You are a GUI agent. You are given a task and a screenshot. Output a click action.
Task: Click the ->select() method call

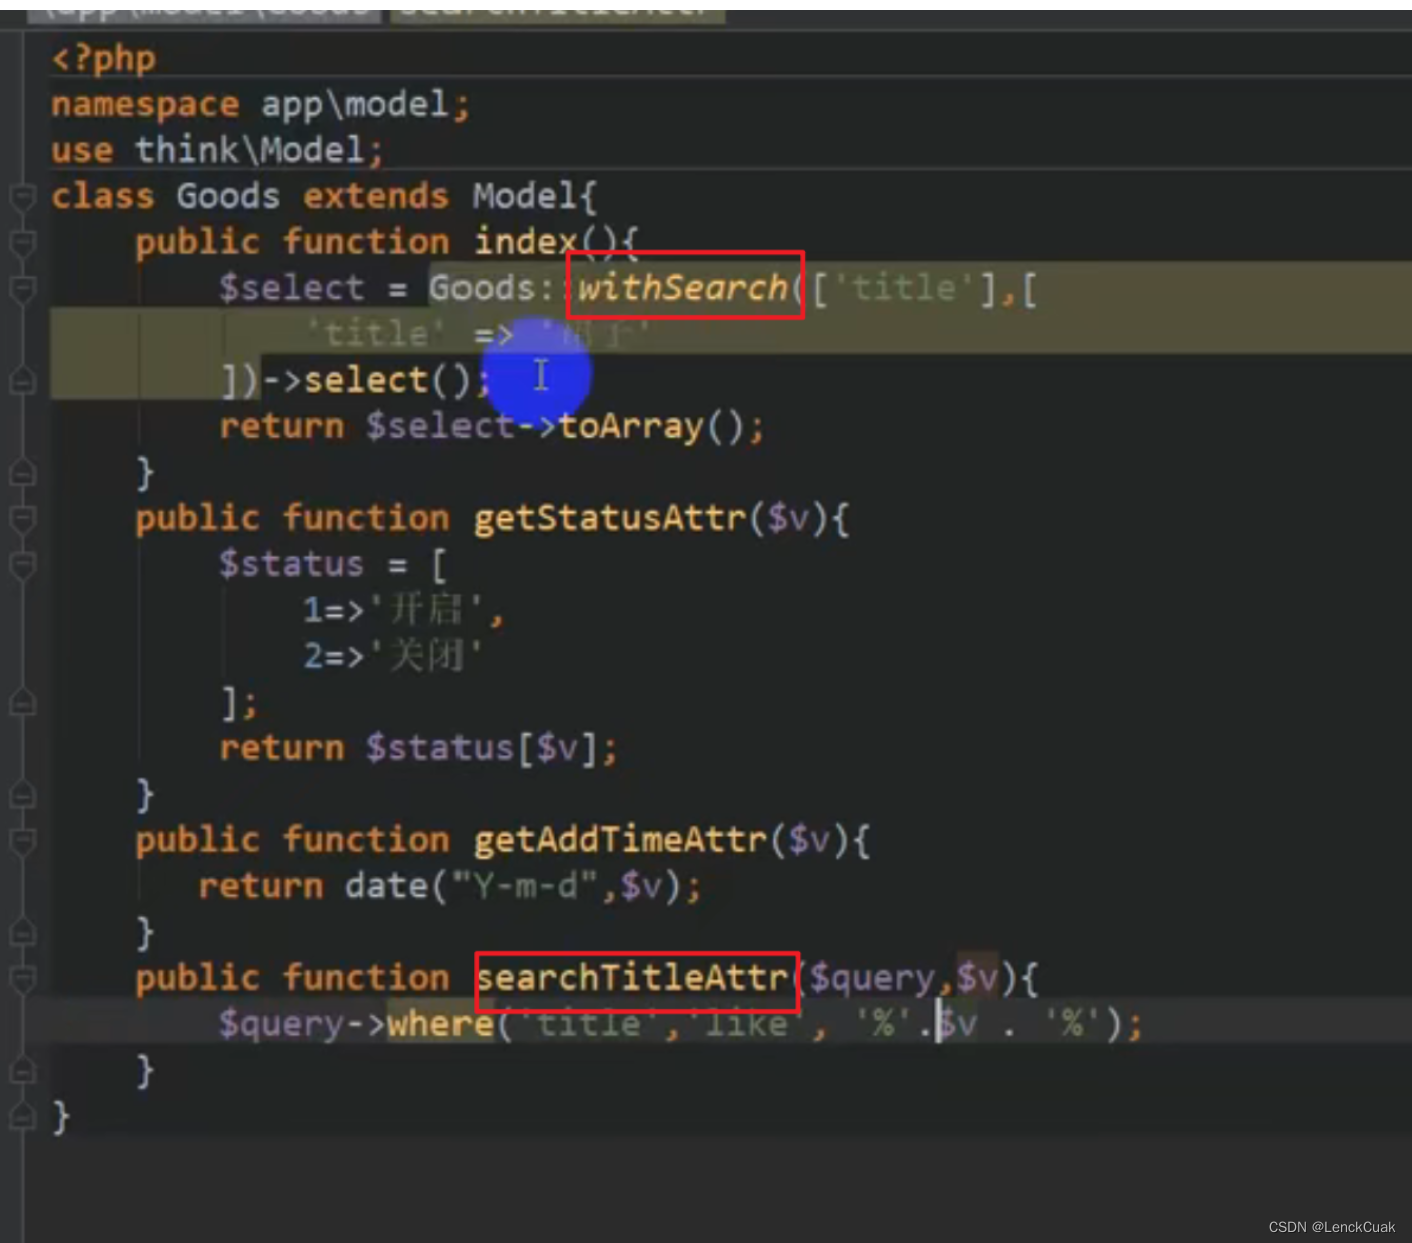(367, 380)
